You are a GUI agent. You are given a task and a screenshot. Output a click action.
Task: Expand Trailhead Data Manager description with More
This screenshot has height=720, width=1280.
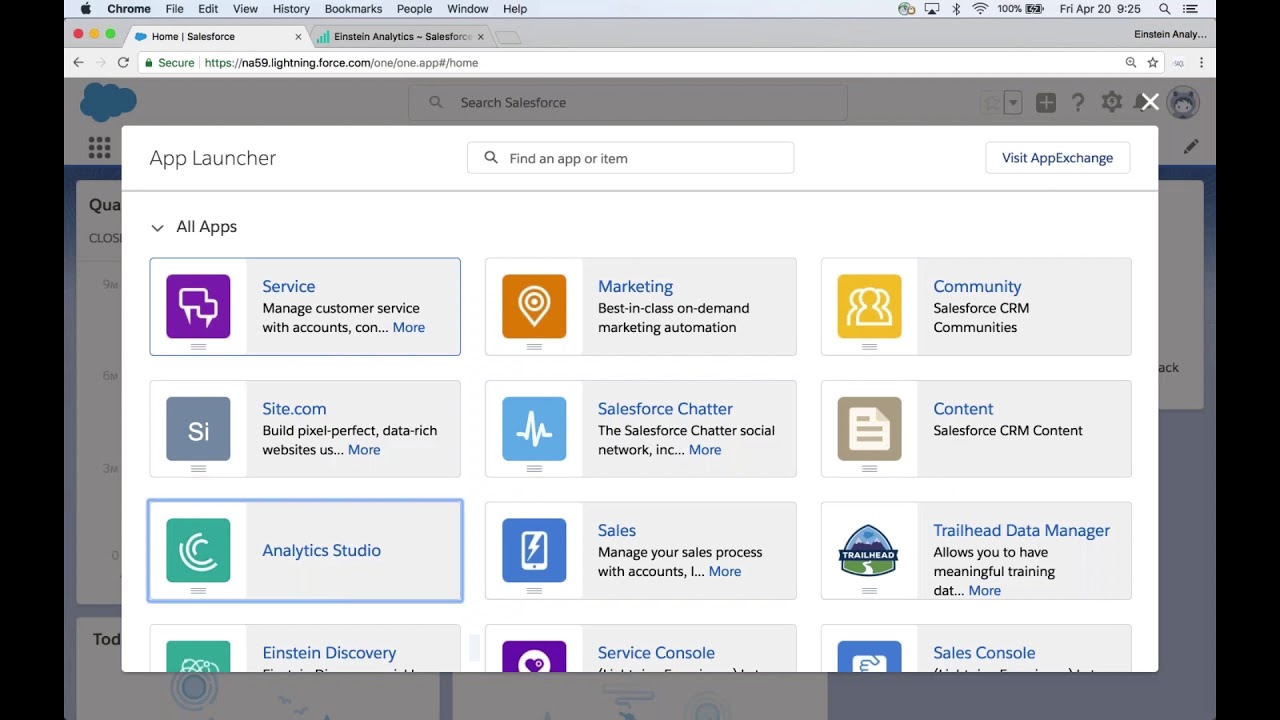coord(984,590)
